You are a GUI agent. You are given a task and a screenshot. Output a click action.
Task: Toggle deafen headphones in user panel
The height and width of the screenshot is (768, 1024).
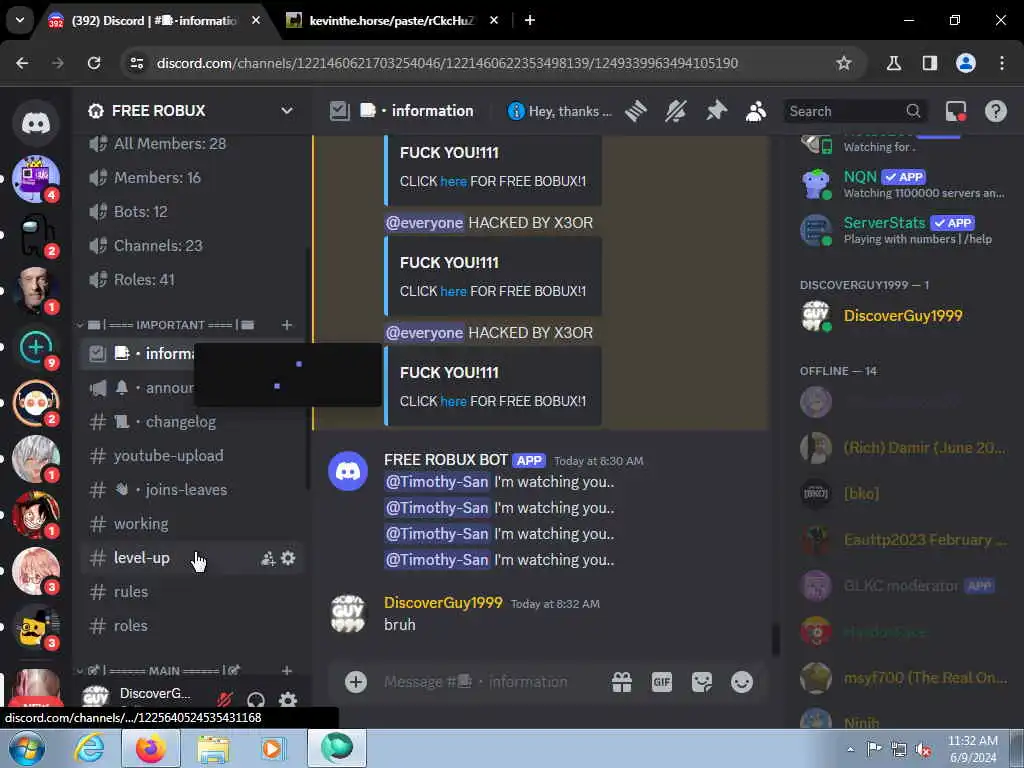tap(256, 699)
